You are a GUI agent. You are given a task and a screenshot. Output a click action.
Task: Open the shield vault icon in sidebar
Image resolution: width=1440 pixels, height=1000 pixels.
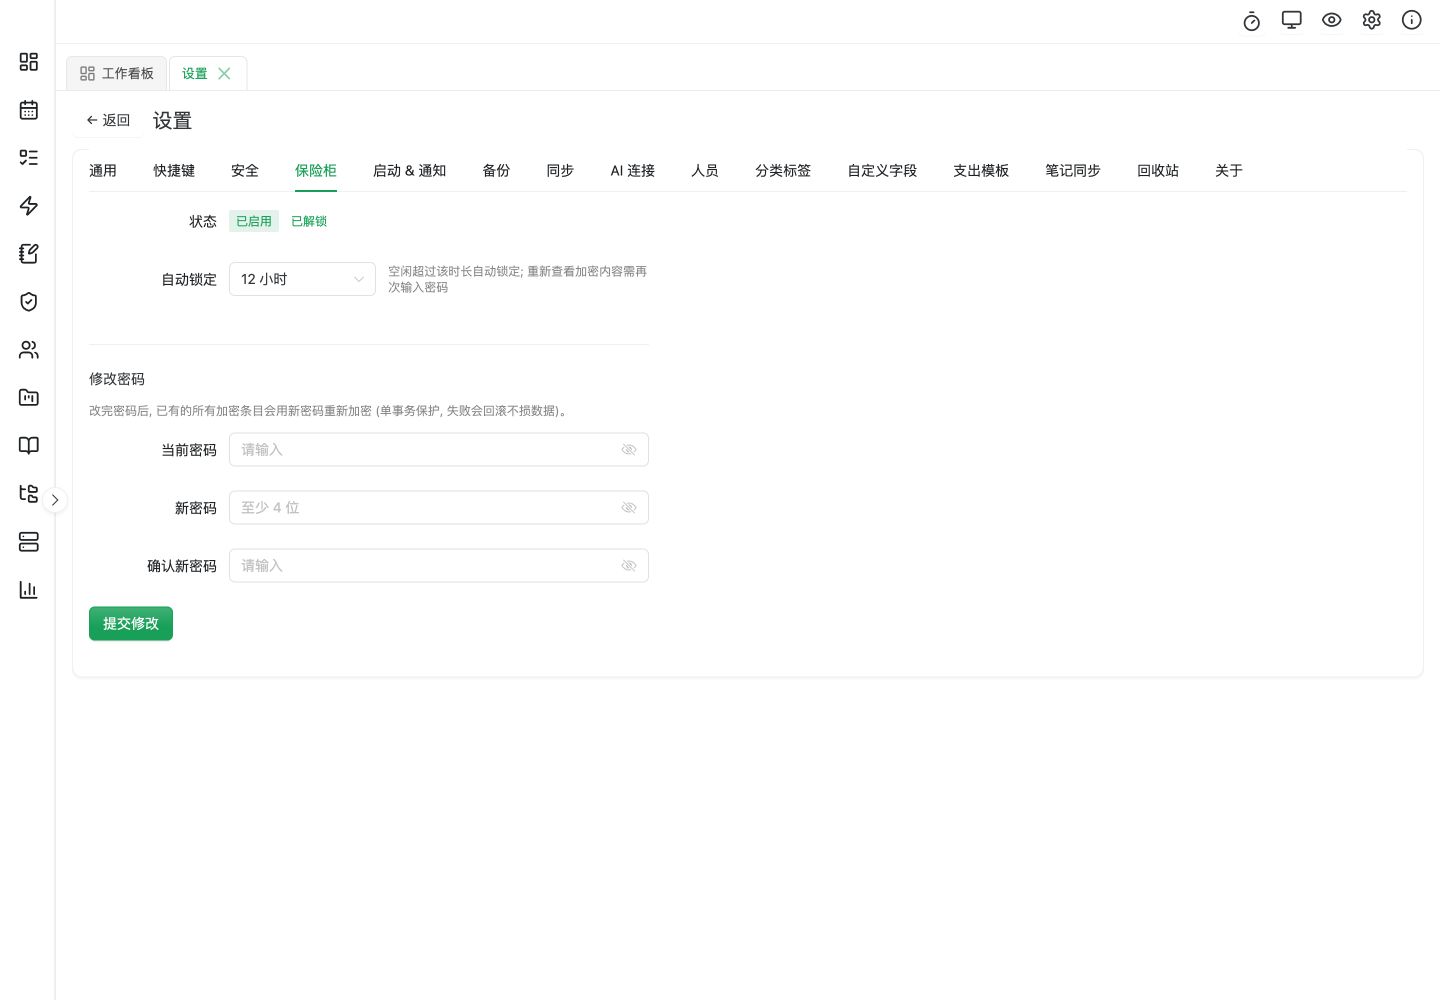[x=29, y=302]
